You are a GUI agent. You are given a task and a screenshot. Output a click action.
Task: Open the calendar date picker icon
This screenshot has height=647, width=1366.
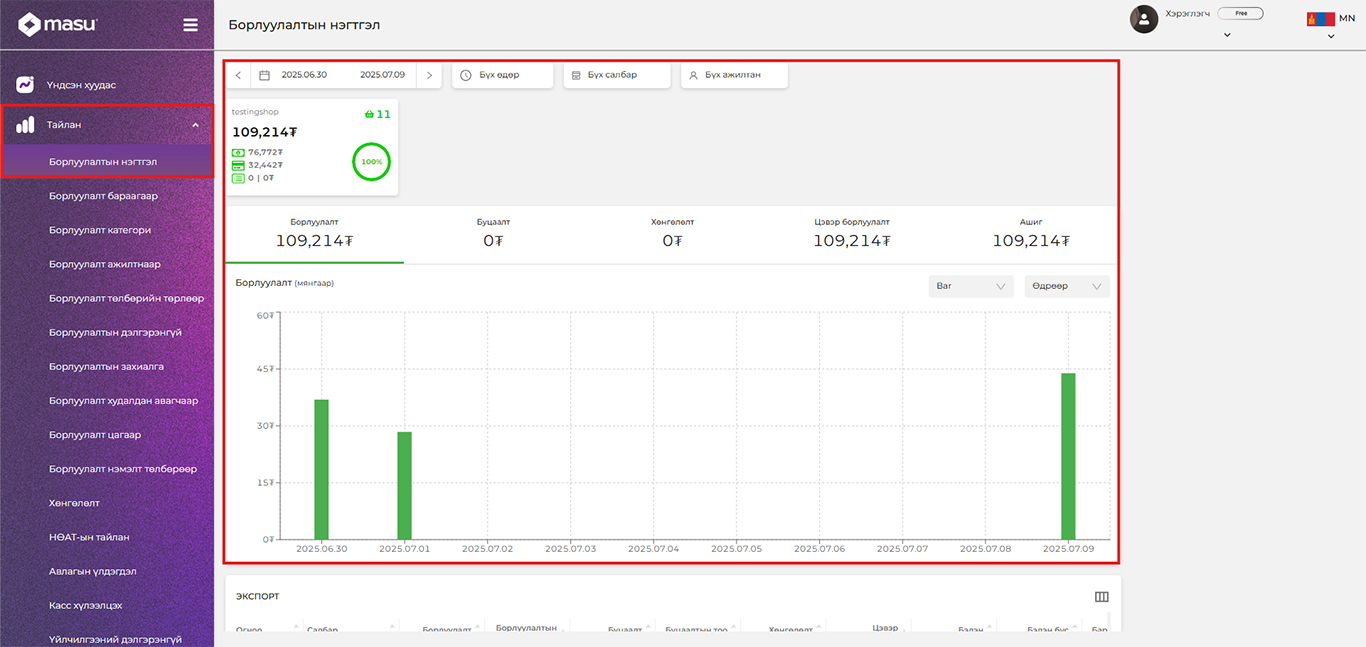265,75
